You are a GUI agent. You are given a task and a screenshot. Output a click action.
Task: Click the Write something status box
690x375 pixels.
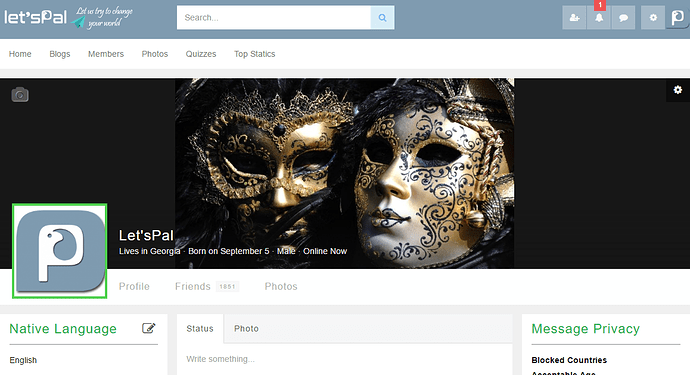coord(345,359)
